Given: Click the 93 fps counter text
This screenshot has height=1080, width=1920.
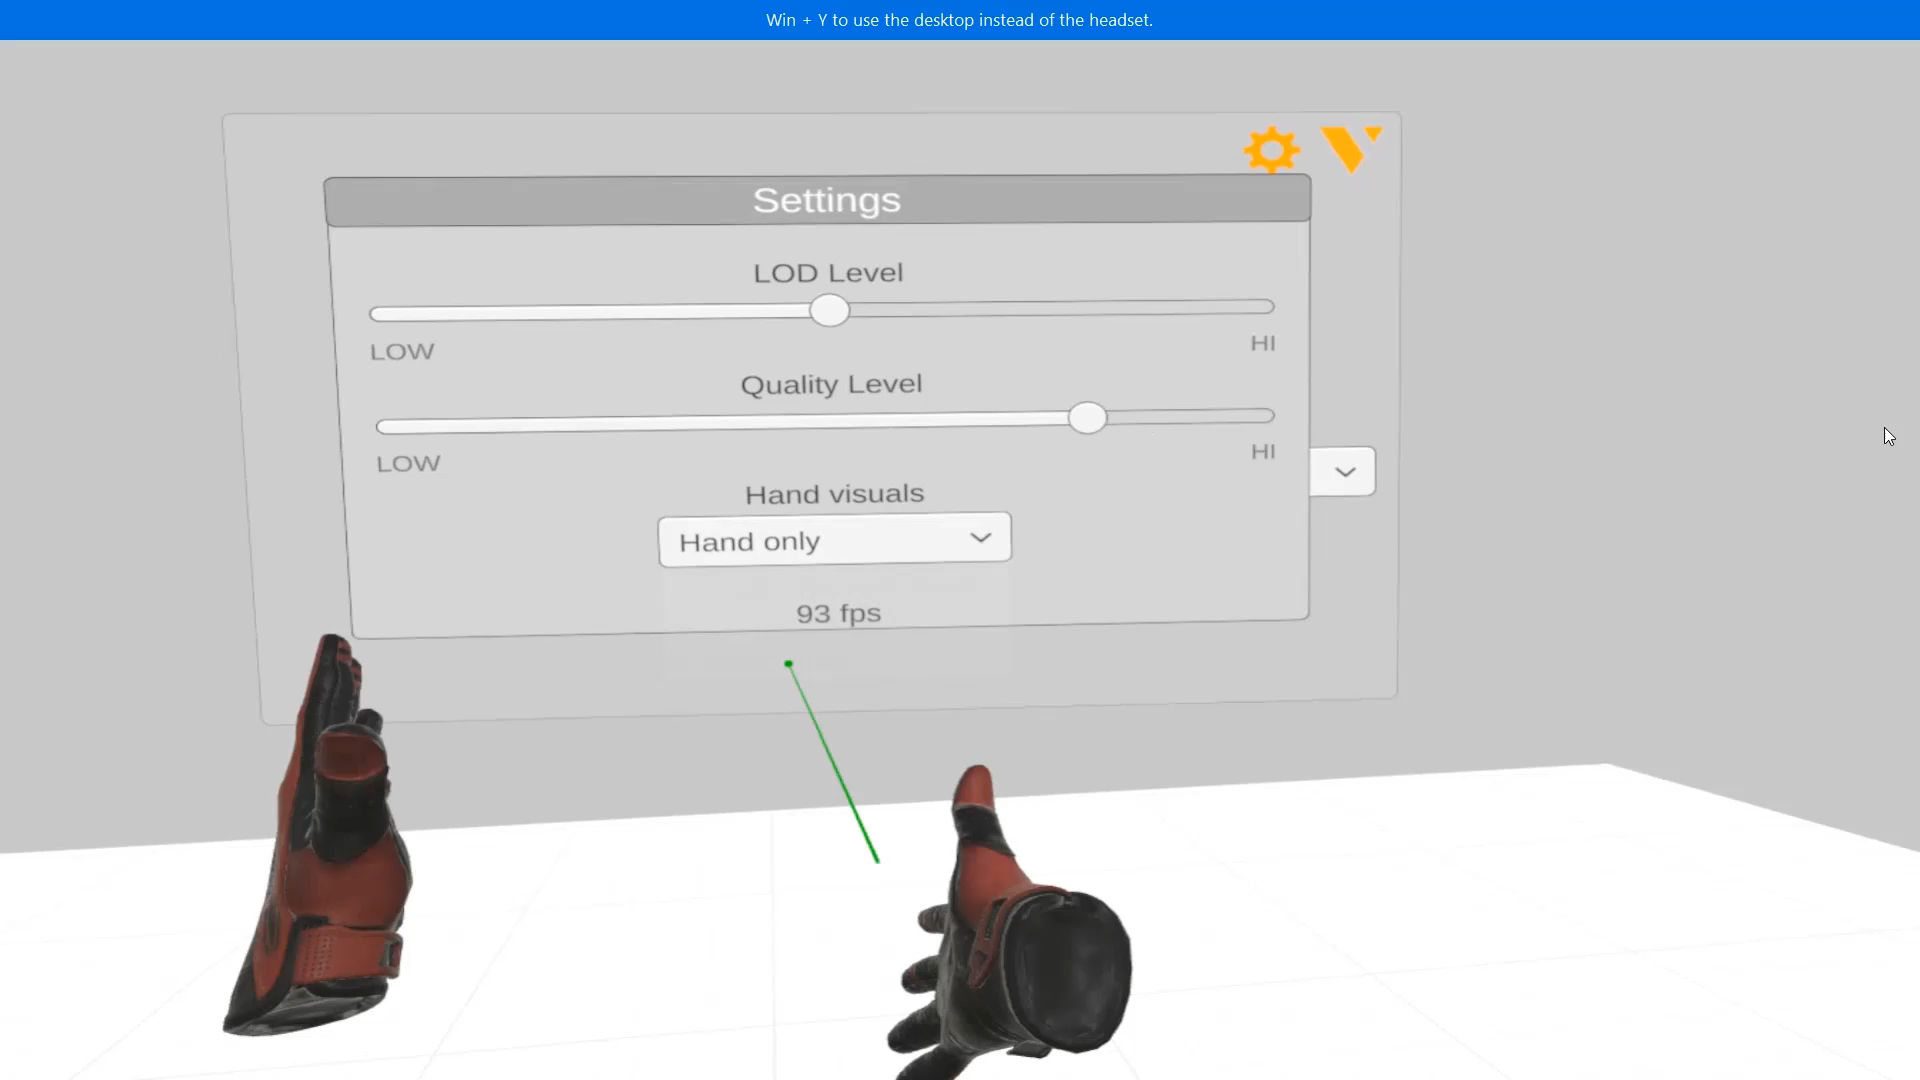Looking at the screenshot, I should click(838, 614).
